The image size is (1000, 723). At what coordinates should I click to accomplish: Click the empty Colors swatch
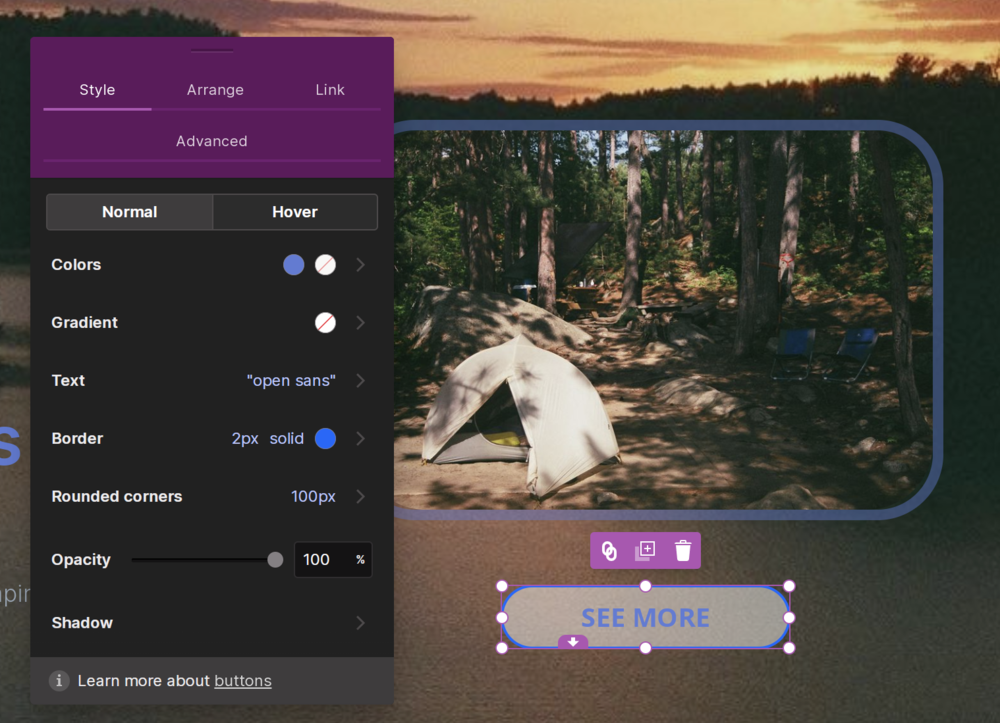click(325, 265)
